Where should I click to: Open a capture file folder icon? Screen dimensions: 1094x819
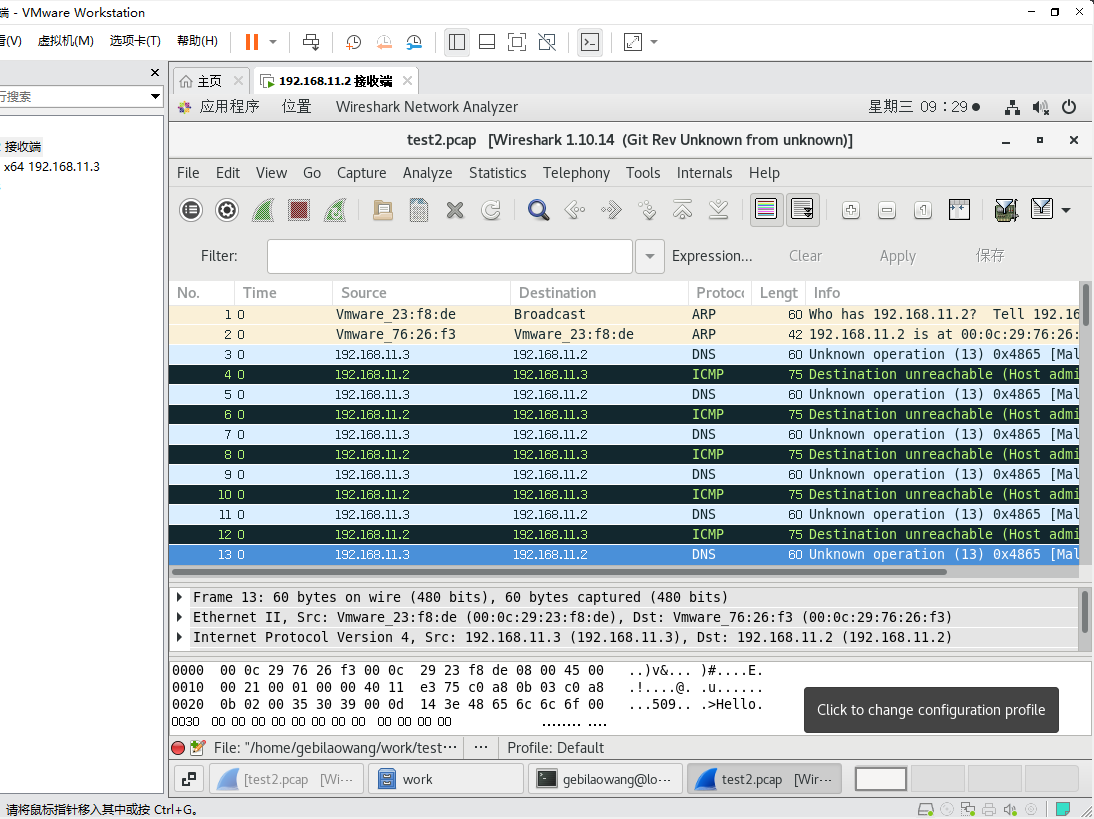tap(382, 210)
